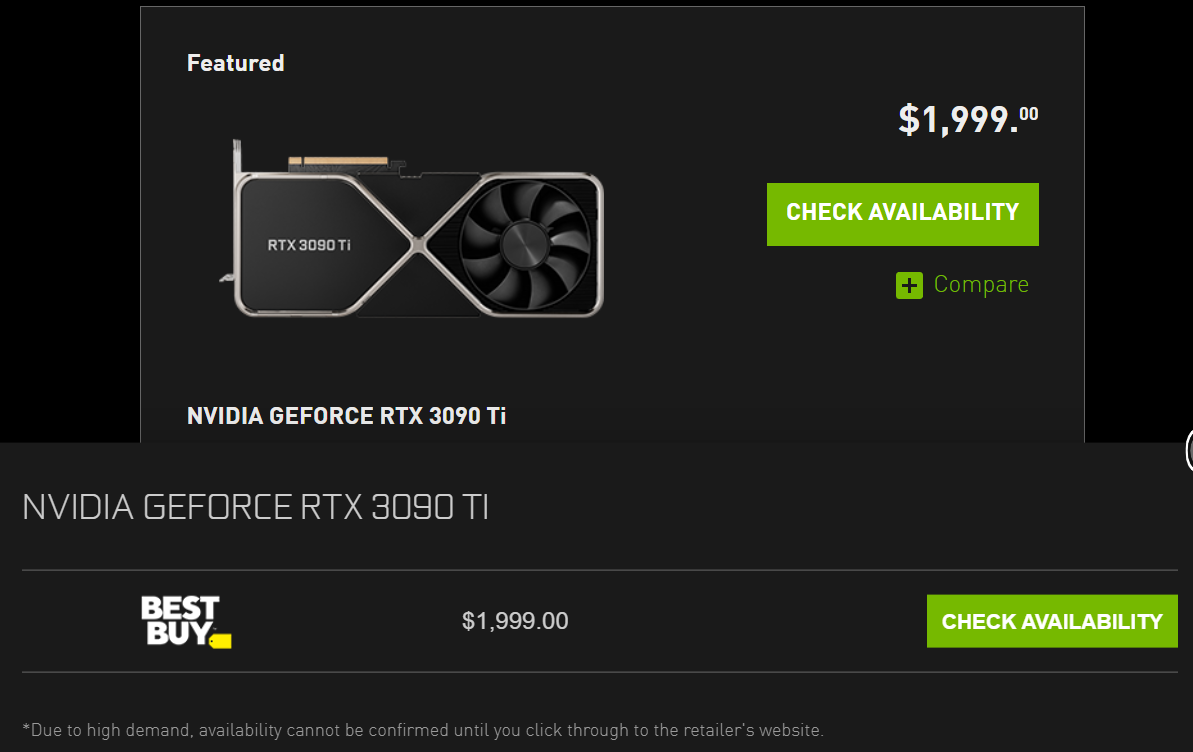This screenshot has height=752, width=1193.
Task: Open the NVIDIA GEFORCE RTX 3090 Ti product title
Action: click(346, 415)
